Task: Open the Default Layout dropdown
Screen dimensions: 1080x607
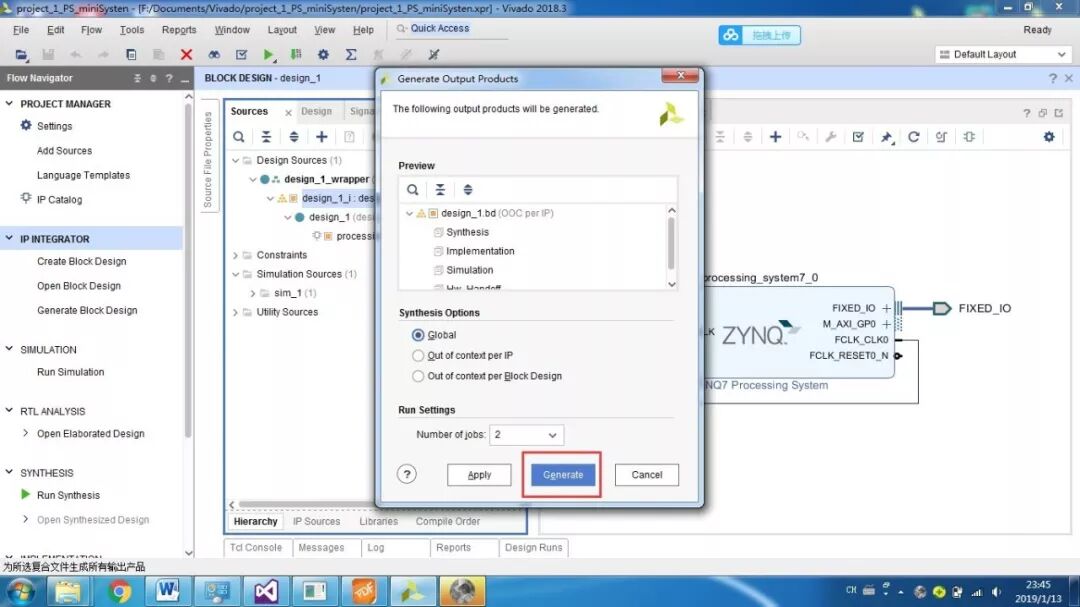Action: point(1004,54)
